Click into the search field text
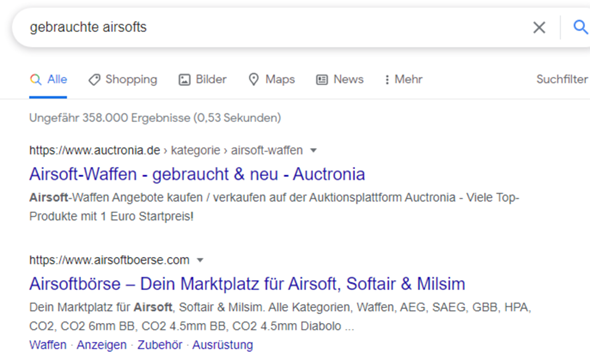This screenshot has width=590, height=361. (x=88, y=27)
